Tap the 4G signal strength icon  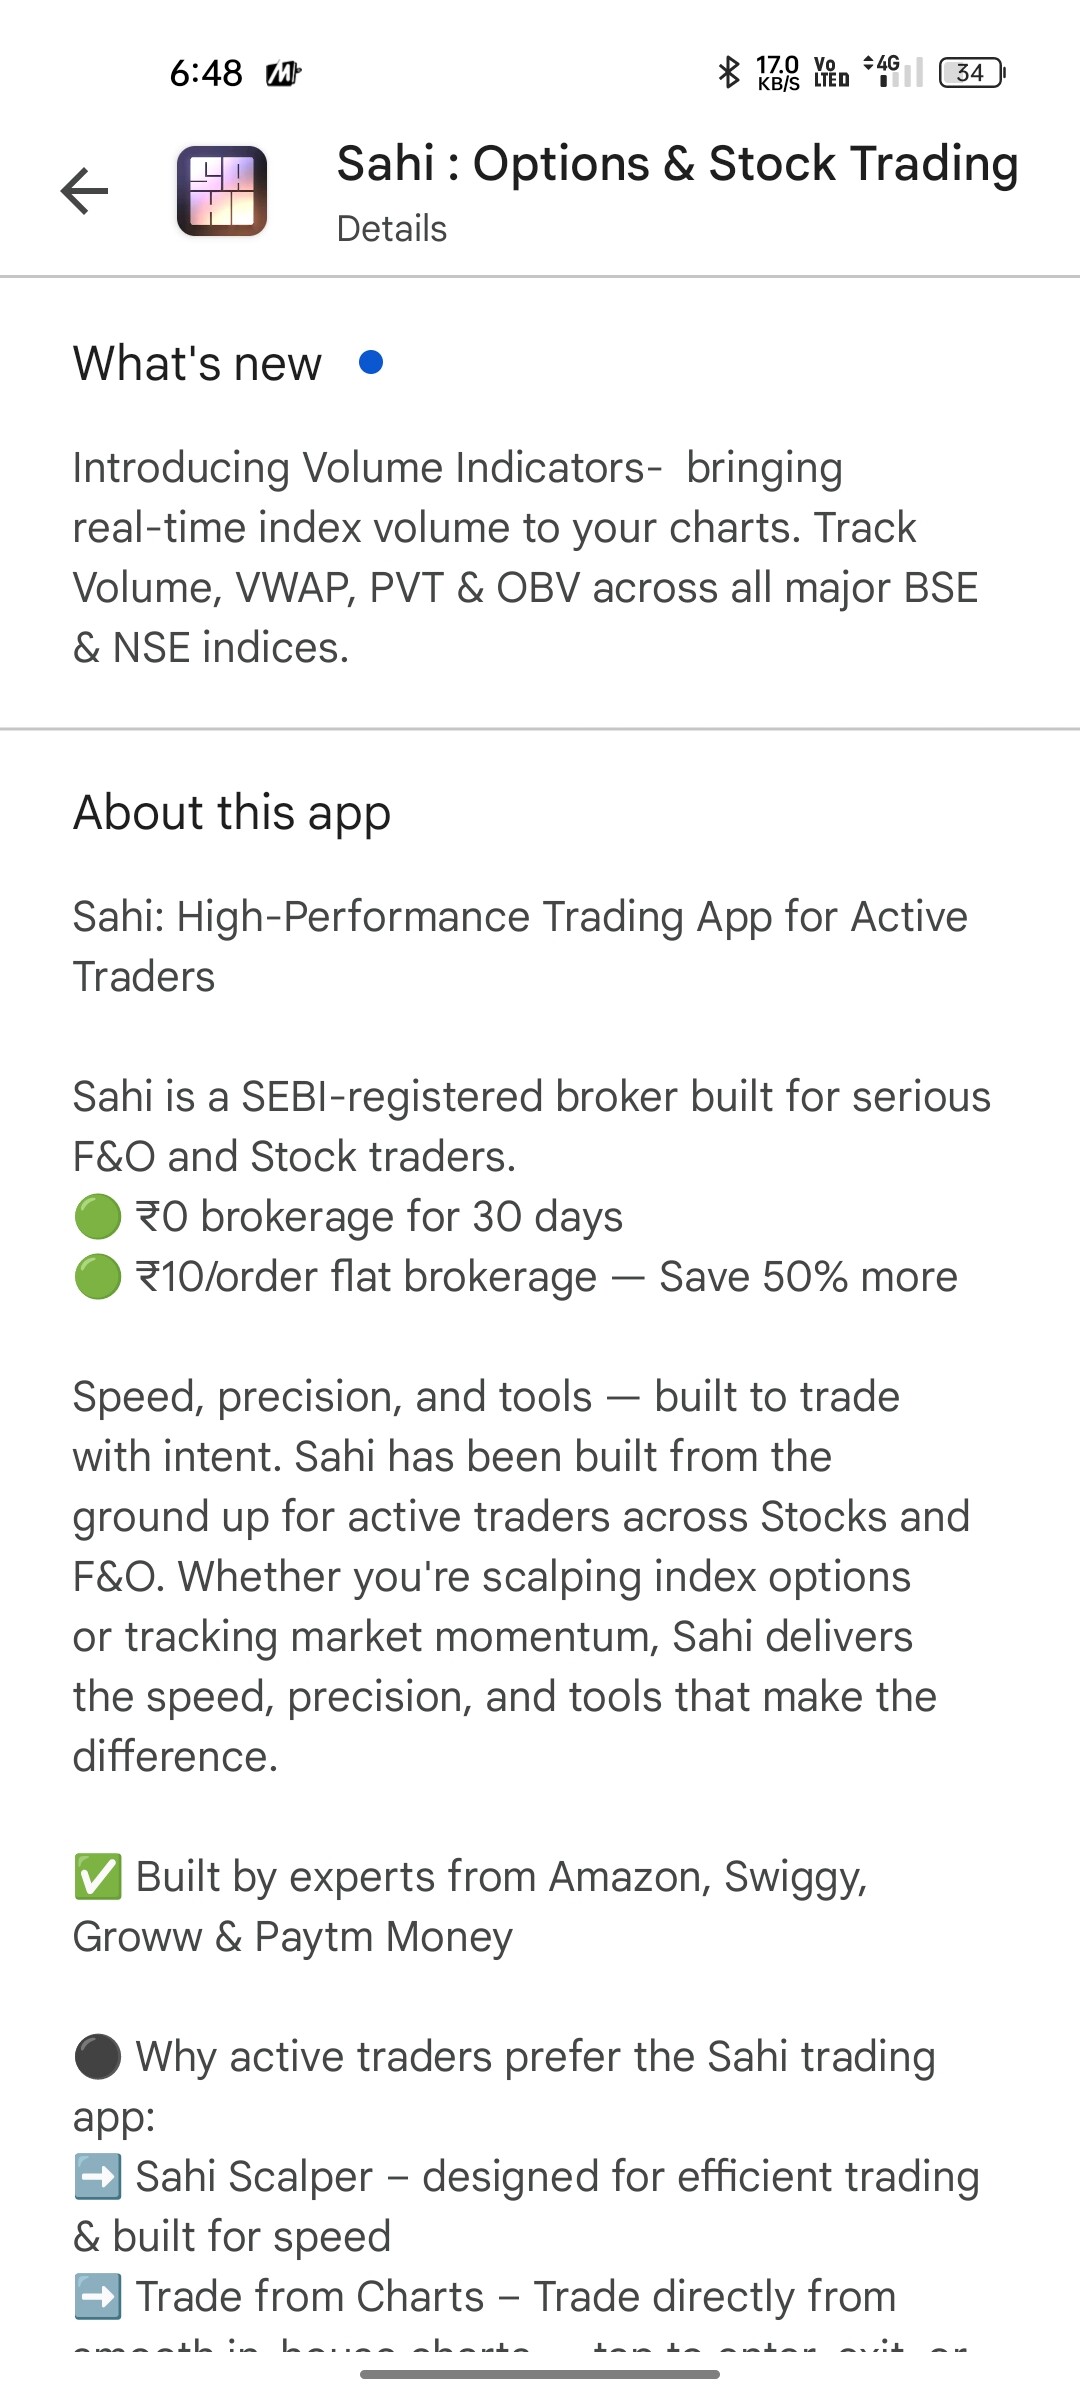[893, 71]
